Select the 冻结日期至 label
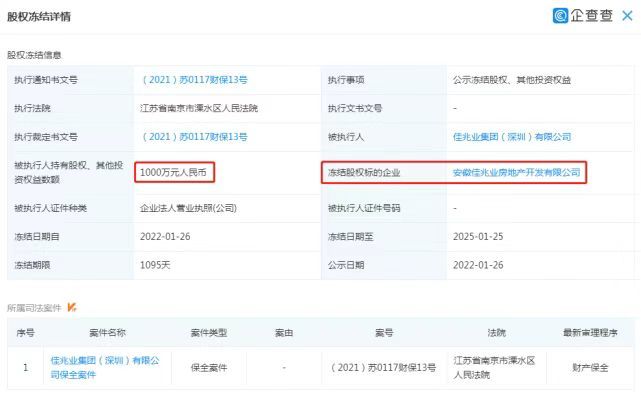 [x=350, y=236]
